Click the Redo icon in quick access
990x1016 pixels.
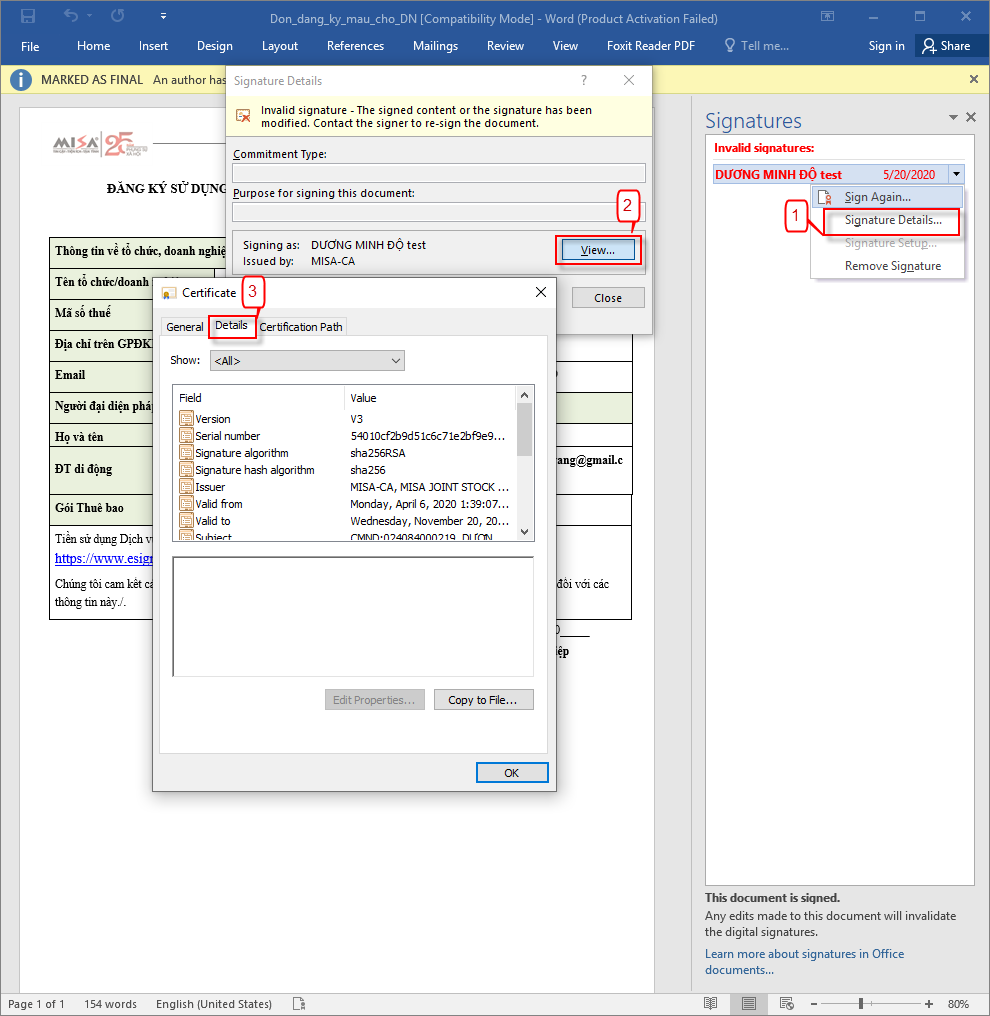(x=118, y=17)
